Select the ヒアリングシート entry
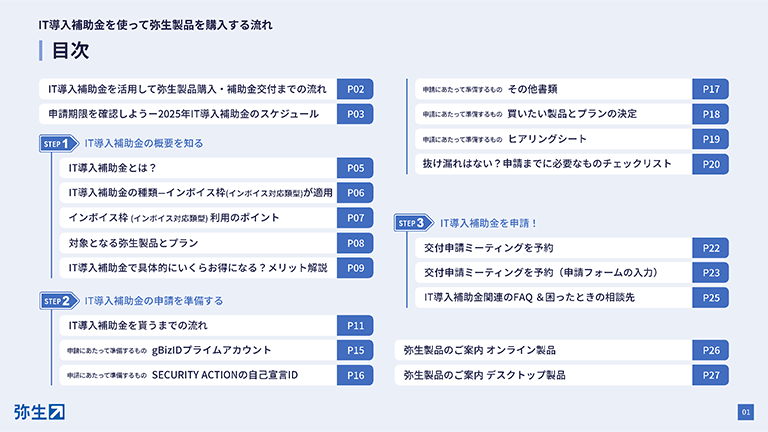 572,139
